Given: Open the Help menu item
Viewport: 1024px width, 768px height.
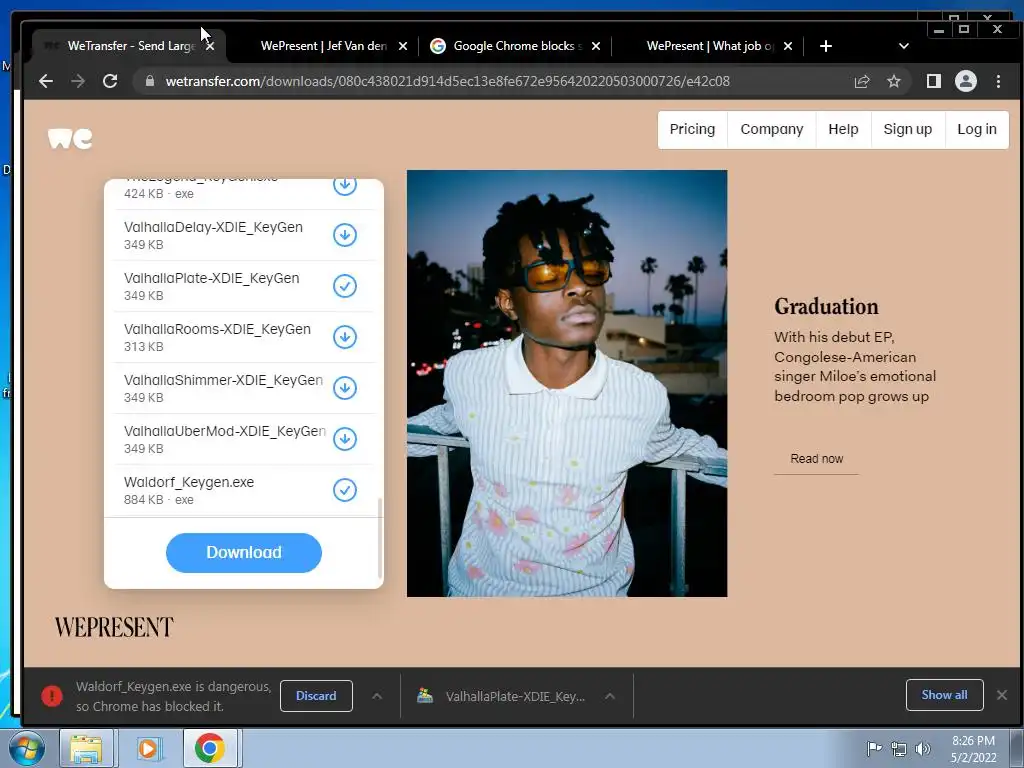Looking at the screenshot, I should point(843,129).
